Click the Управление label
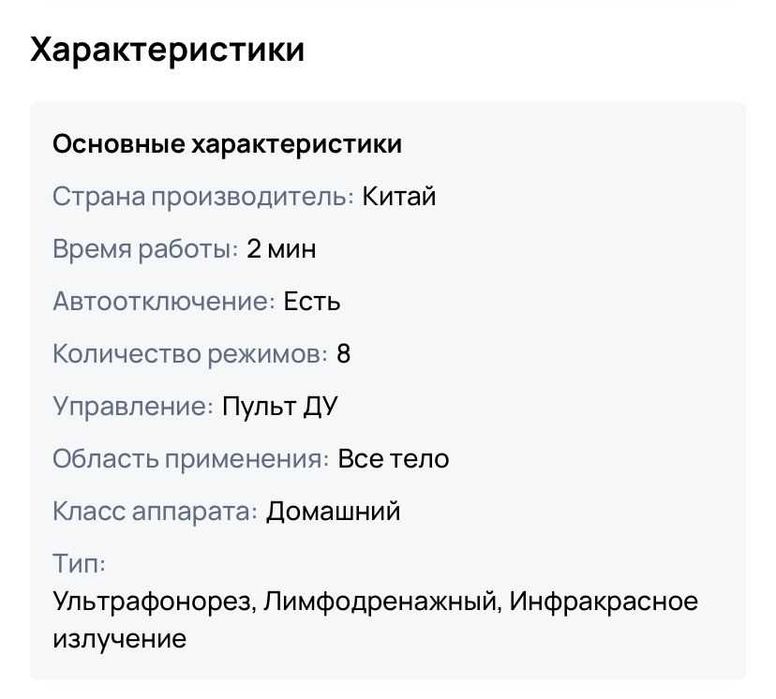The width and height of the screenshot is (776, 699). (x=133, y=406)
